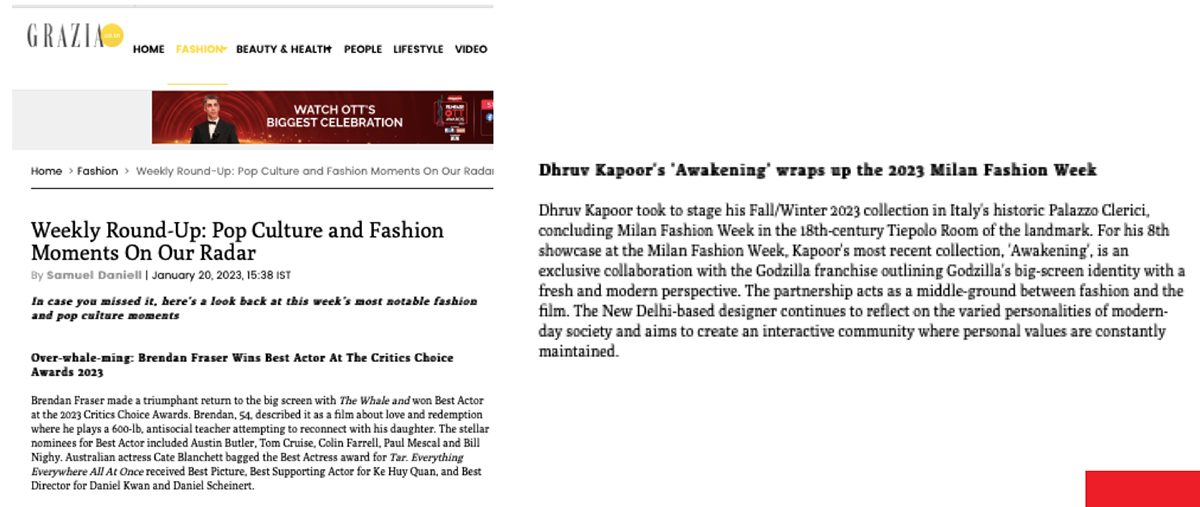Open the Watch OTT's Biggest Celebration banner

(323, 117)
